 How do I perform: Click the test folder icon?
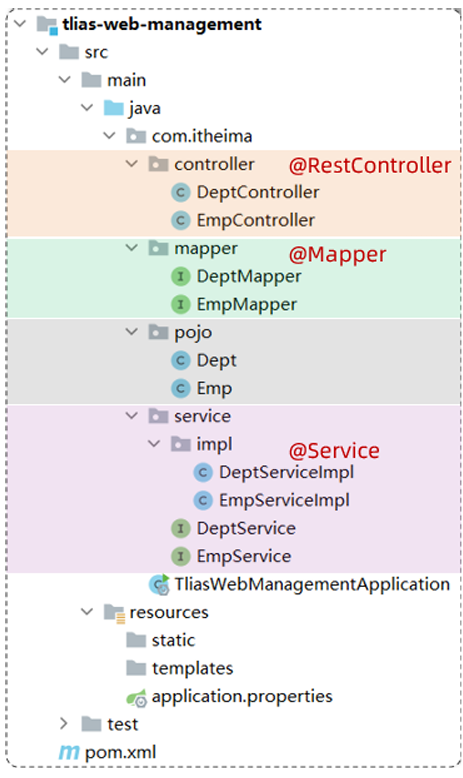coord(91,724)
